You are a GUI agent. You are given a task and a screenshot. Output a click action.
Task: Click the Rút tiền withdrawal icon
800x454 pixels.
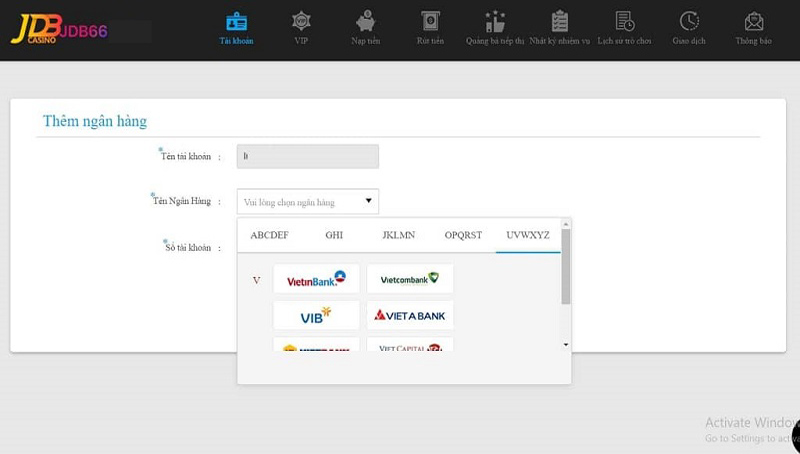coord(430,21)
